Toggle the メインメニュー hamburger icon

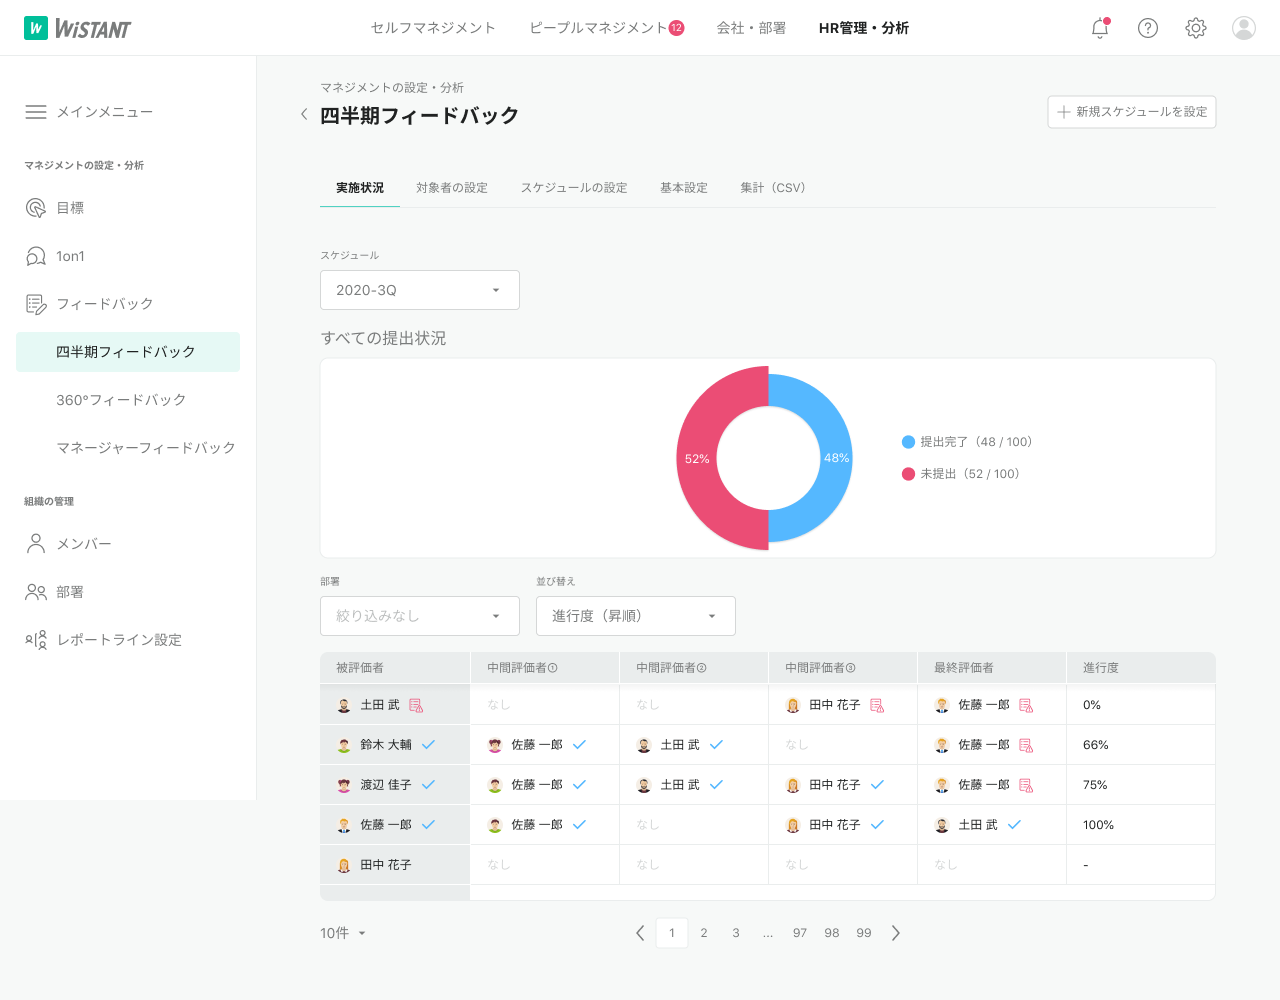click(36, 112)
